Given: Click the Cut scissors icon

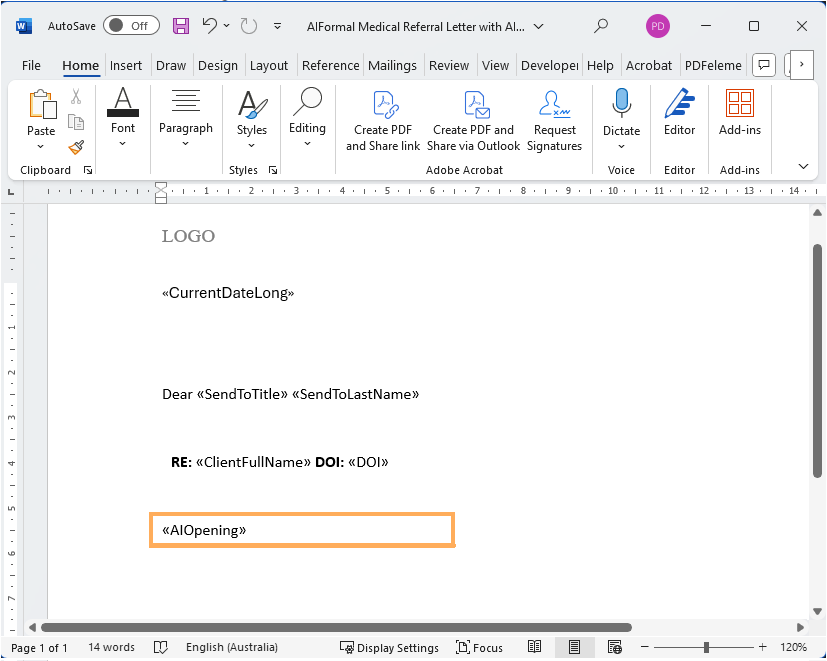Looking at the screenshot, I should click(x=76, y=97).
